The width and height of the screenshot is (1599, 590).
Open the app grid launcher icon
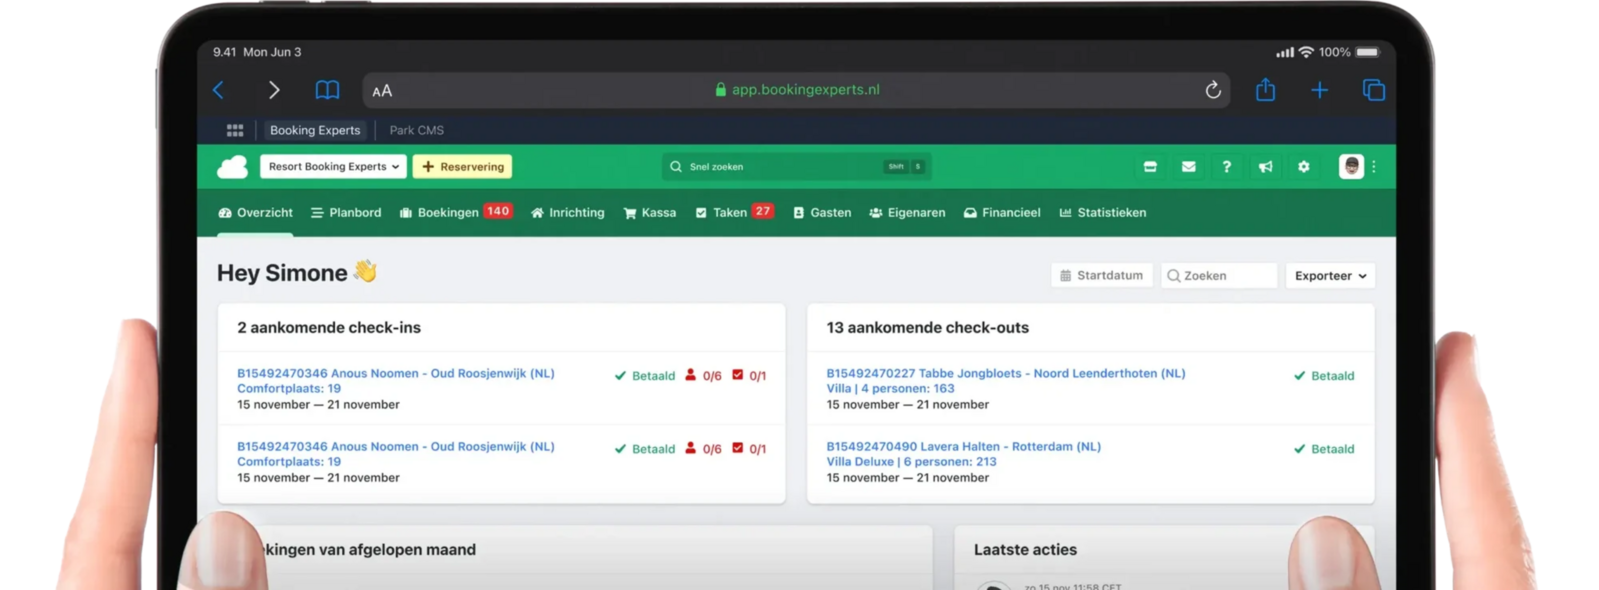pyautogui.click(x=235, y=130)
